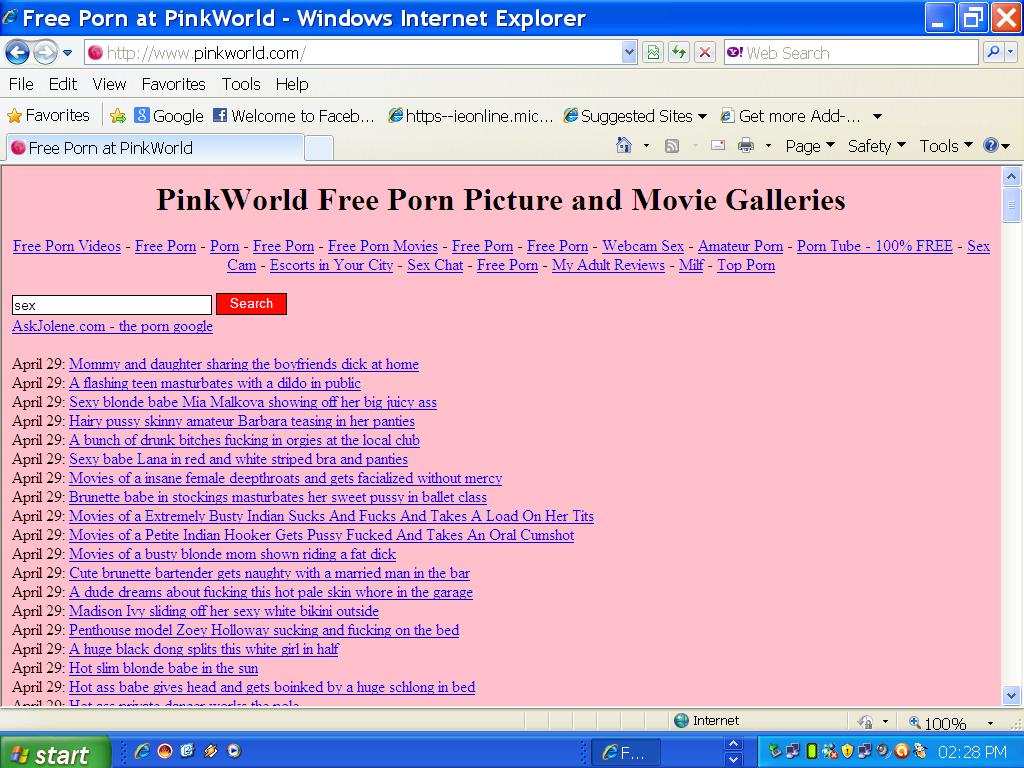Open the Welcome to Facebook favorite
The width and height of the screenshot is (1024, 768).
point(294,116)
